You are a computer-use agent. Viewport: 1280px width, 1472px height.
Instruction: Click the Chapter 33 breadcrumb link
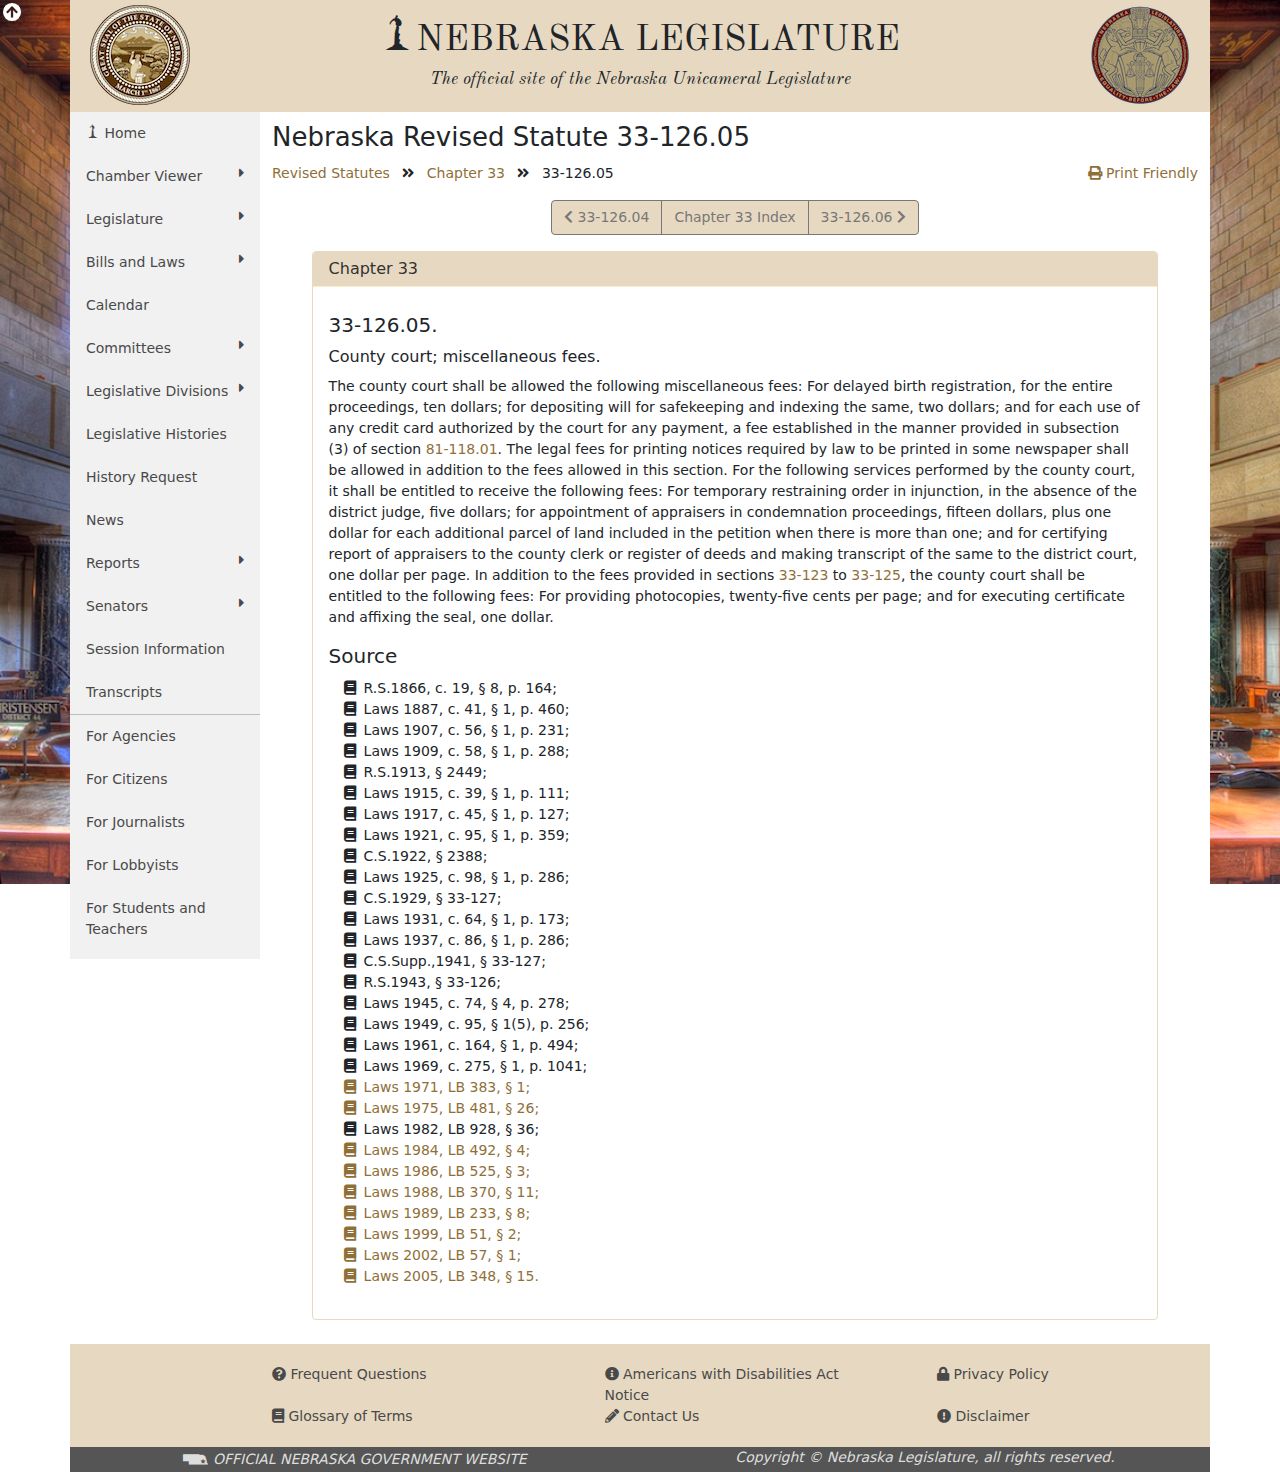pyautogui.click(x=465, y=173)
